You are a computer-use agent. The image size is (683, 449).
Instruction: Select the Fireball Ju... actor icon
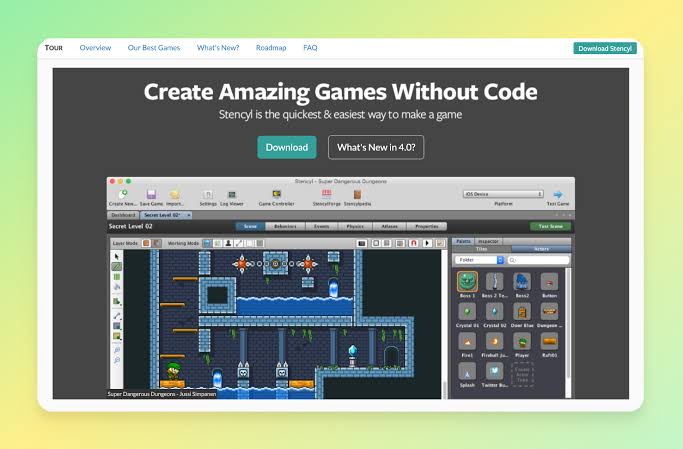[494, 342]
